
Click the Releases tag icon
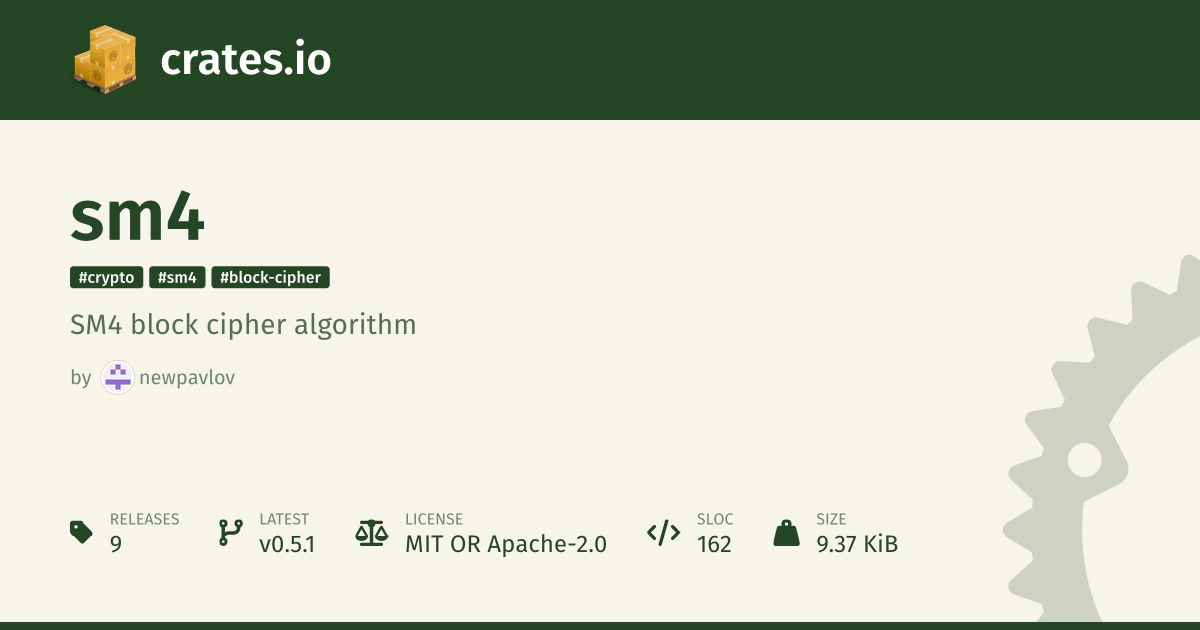point(82,532)
